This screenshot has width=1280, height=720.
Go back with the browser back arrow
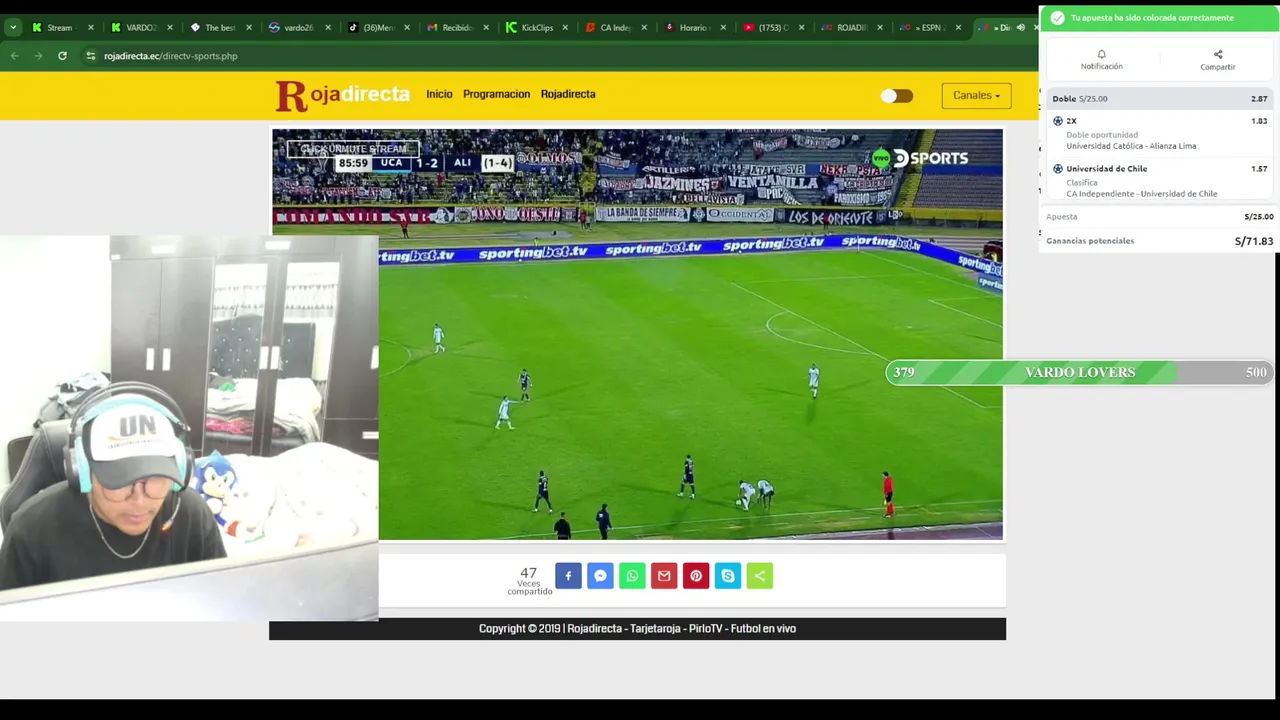(x=14, y=56)
